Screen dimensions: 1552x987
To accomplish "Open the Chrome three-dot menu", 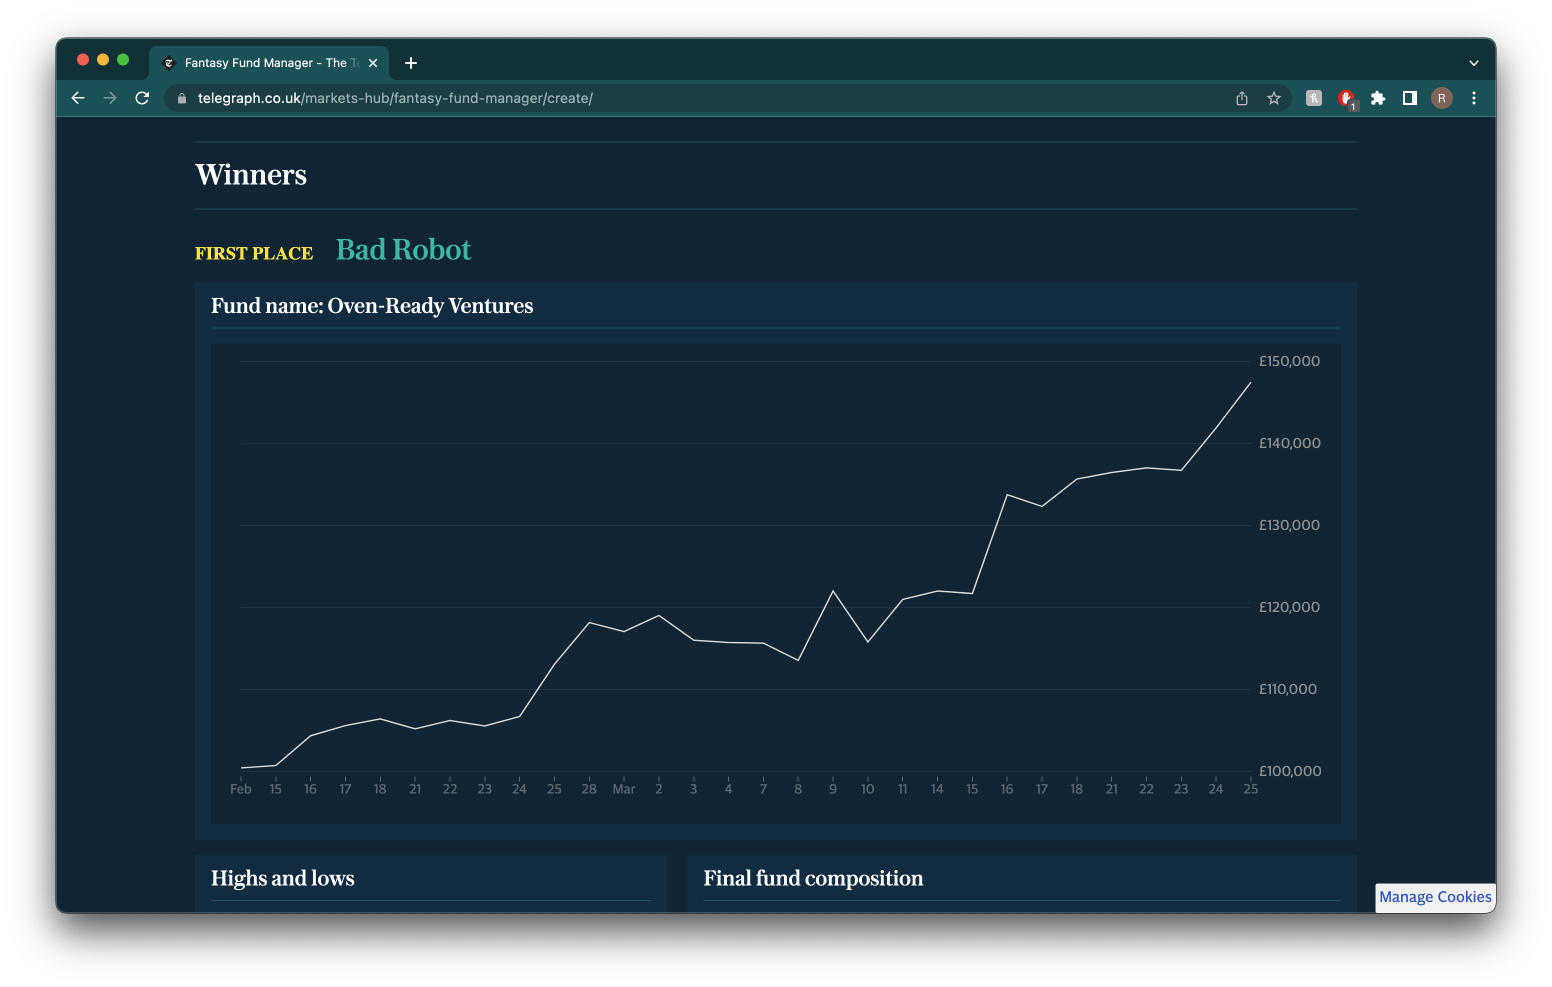I will [1473, 98].
